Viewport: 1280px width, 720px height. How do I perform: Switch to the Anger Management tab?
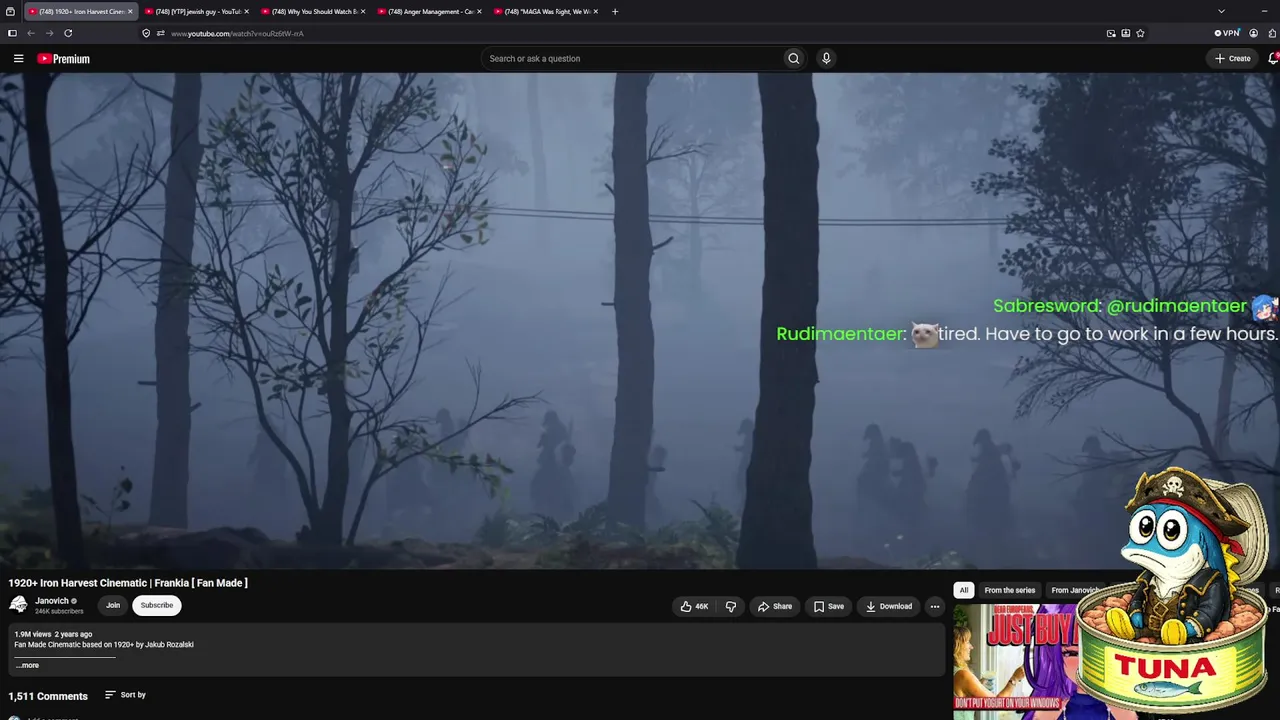430,12
